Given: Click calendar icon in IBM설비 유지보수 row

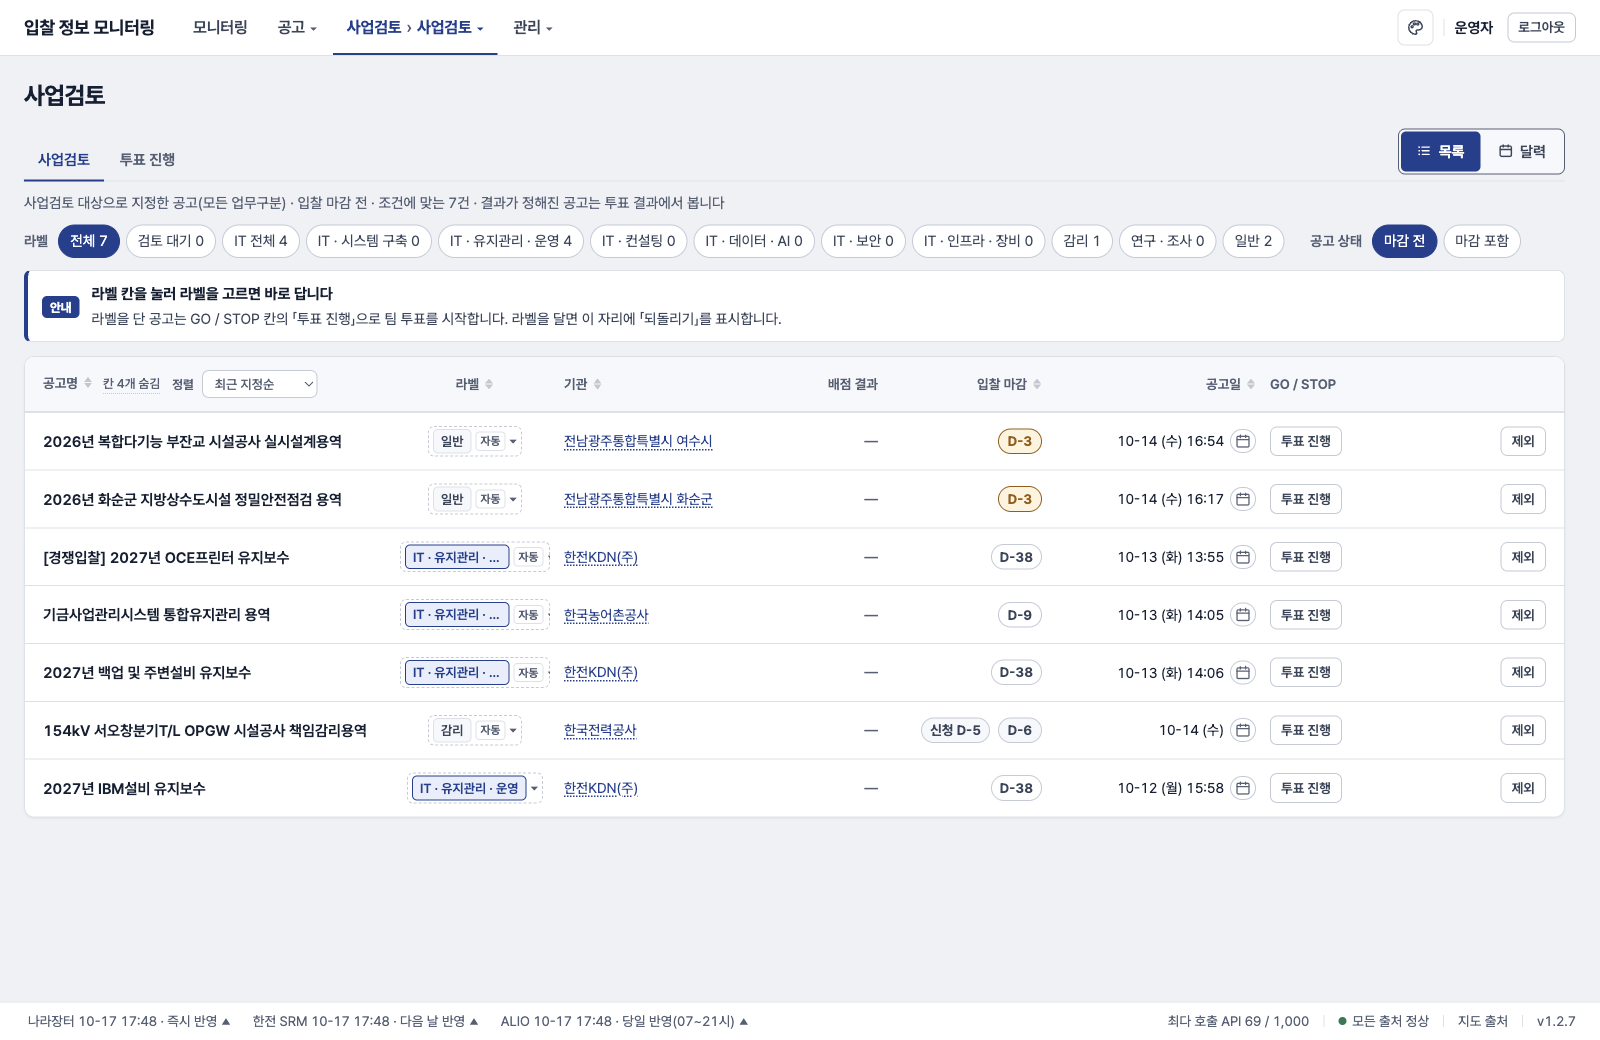Looking at the screenshot, I should click(x=1243, y=788).
